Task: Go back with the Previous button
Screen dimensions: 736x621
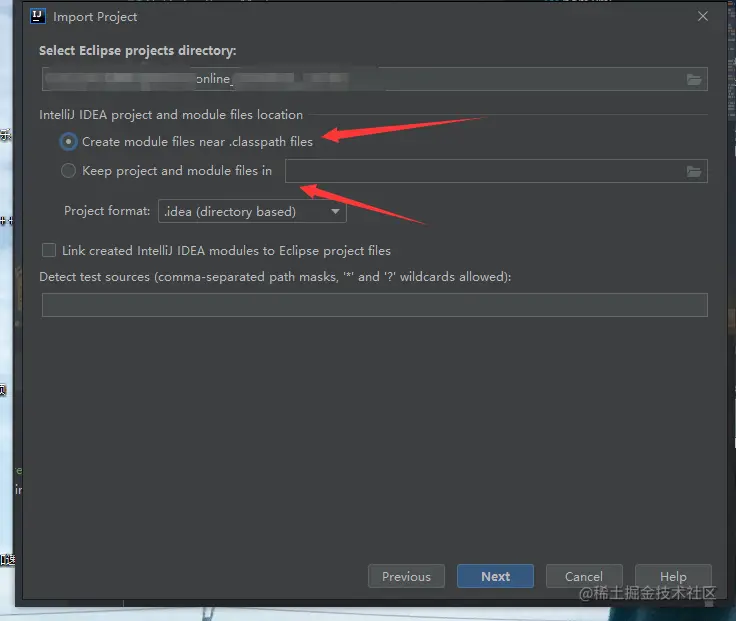Action: click(x=406, y=576)
